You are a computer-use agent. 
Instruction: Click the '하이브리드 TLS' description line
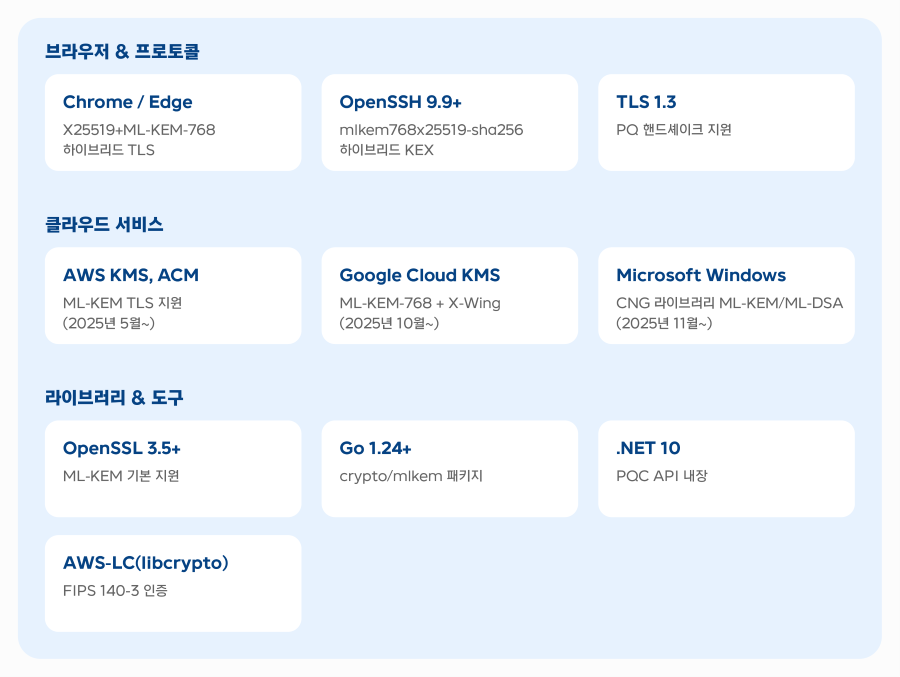[108, 150]
